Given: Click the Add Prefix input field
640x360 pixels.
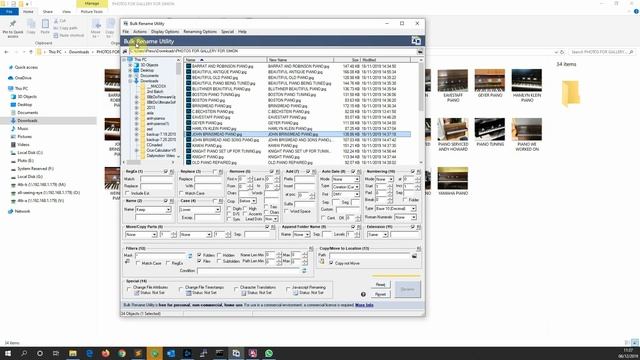Looking at the screenshot, I should [x=305, y=179].
